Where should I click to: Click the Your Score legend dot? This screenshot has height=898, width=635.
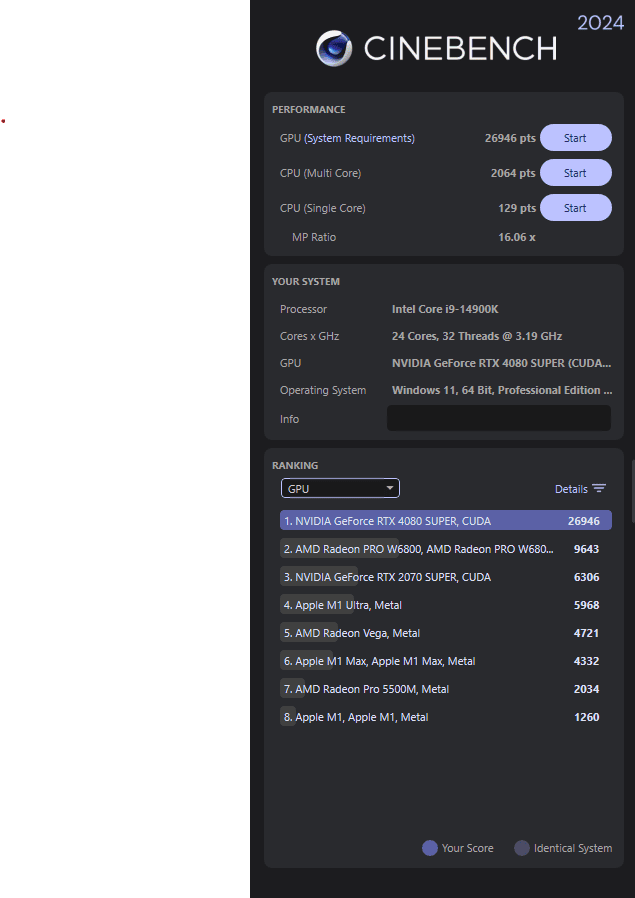pyautogui.click(x=429, y=848)
